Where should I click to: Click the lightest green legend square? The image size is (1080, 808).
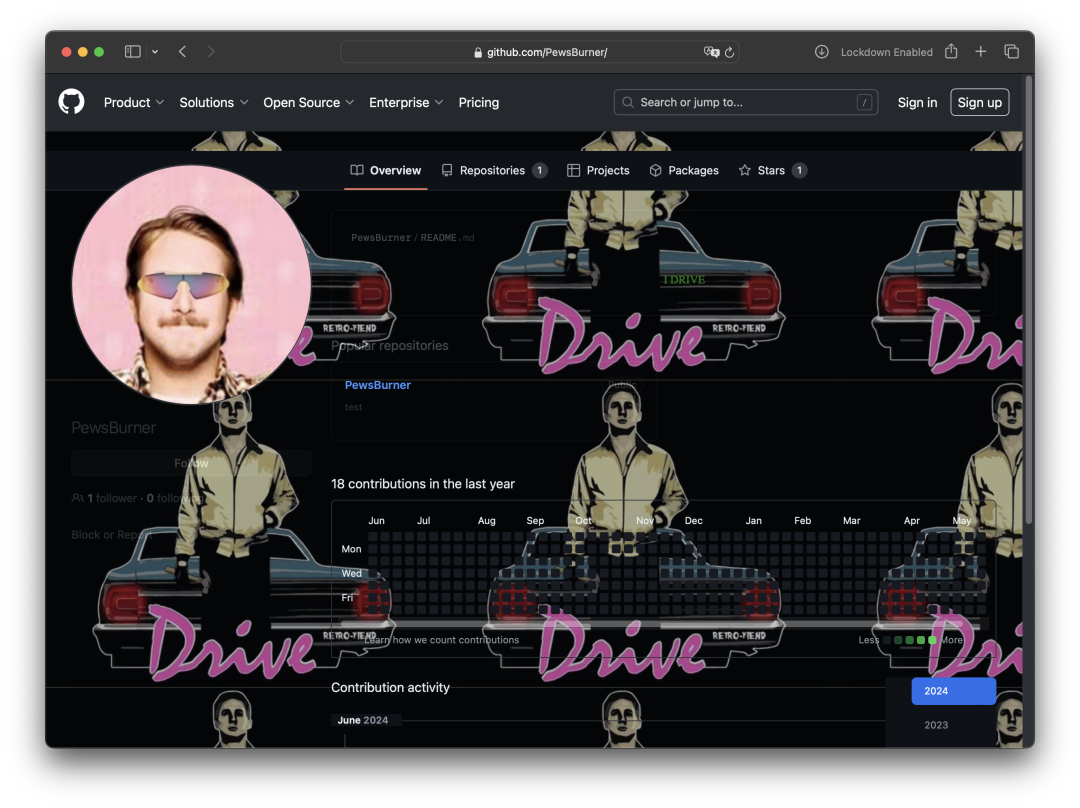click(x=897, y=640)
